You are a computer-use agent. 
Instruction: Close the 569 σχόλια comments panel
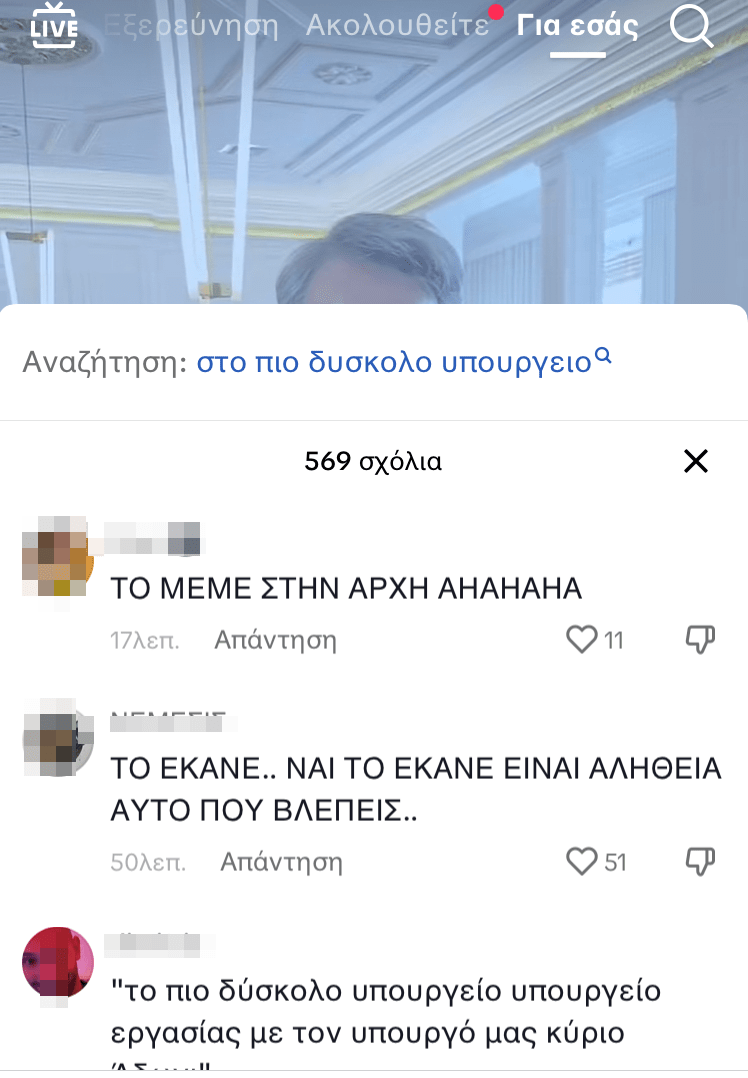tap(696, 461)
